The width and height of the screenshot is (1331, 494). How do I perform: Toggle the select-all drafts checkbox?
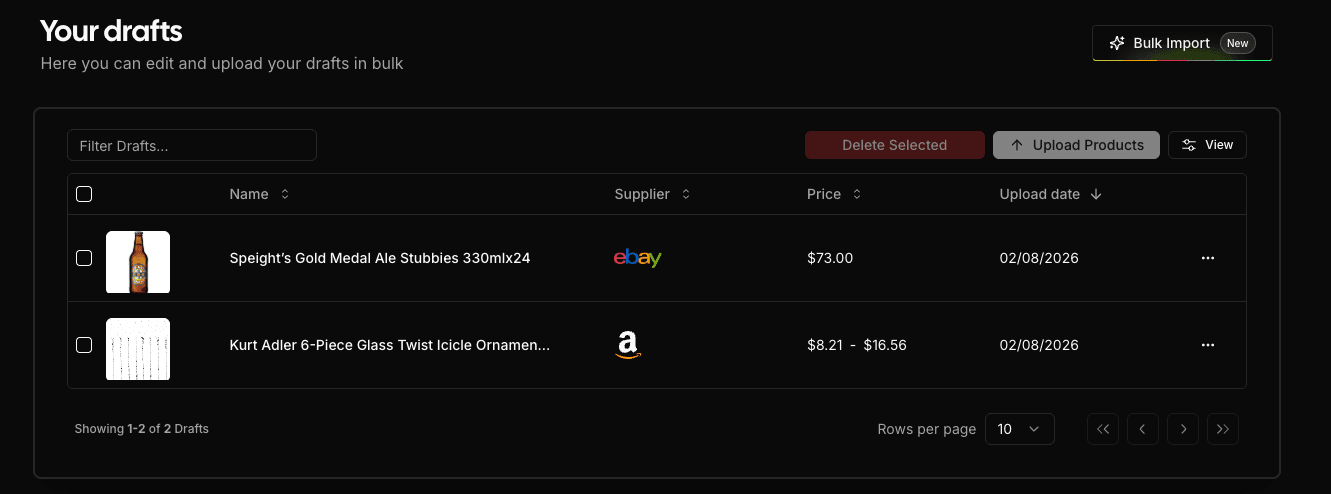click(84, 194)
